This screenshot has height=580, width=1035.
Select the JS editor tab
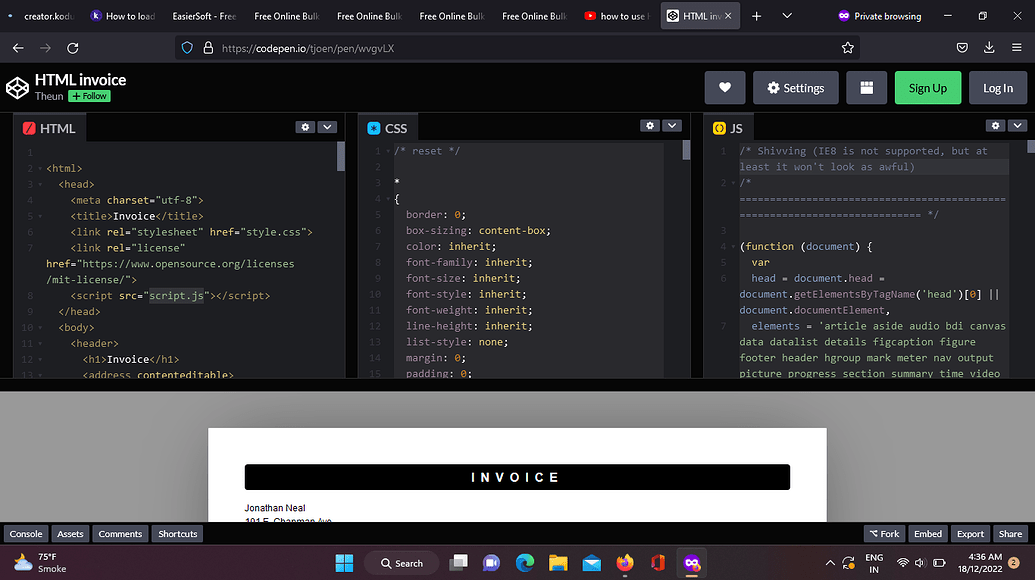tap(728, 129)
